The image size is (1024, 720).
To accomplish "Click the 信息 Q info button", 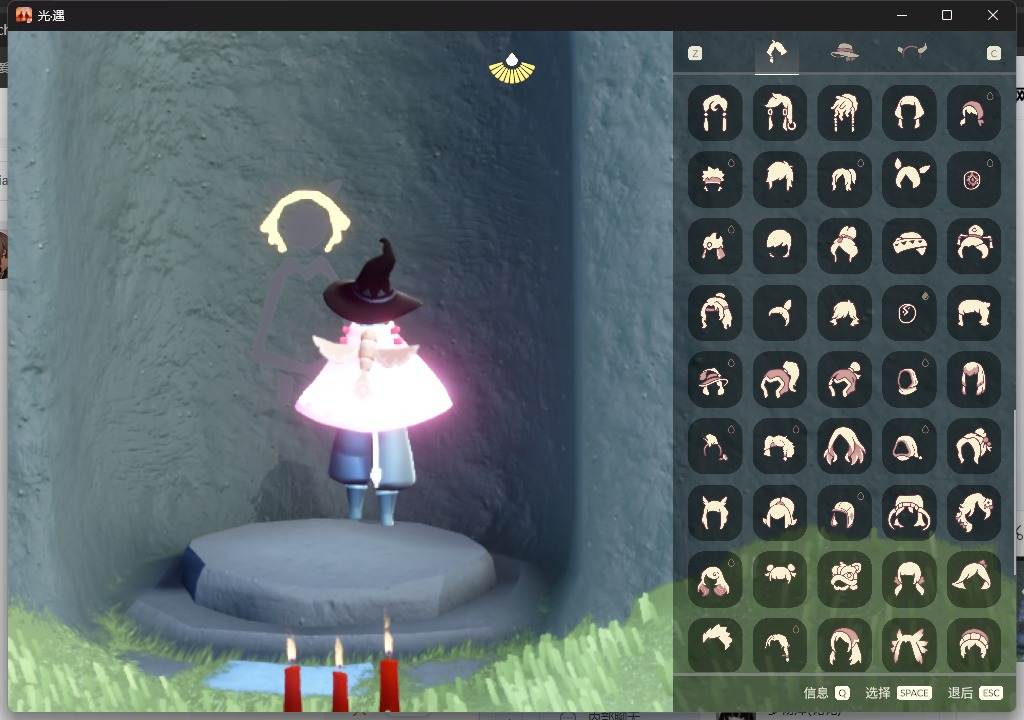I will (x=826, y=693).
